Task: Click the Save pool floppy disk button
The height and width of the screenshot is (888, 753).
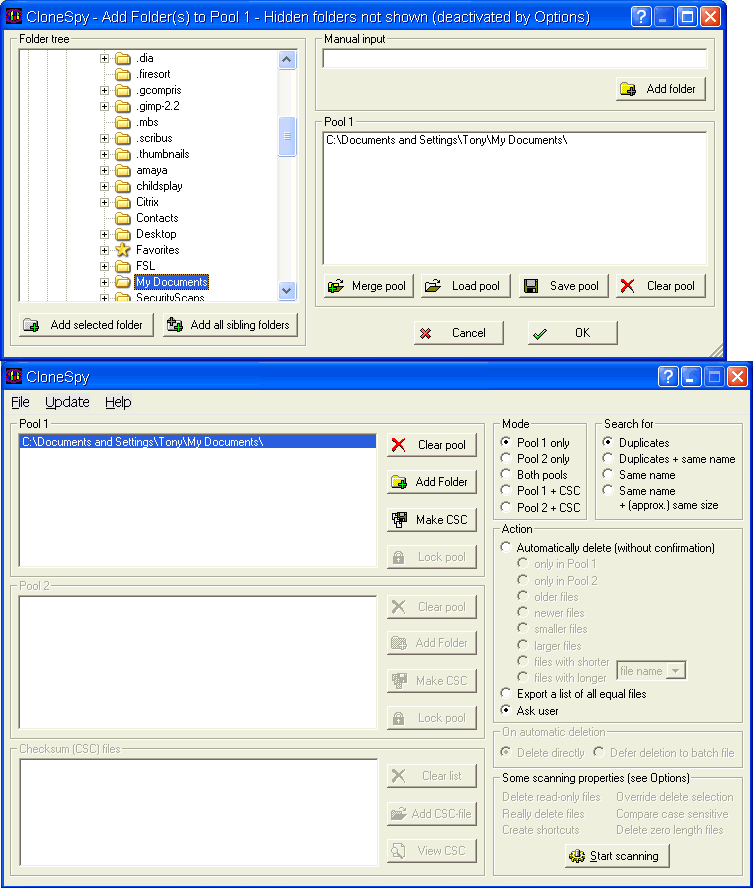Action: click(x=563, y=286)
